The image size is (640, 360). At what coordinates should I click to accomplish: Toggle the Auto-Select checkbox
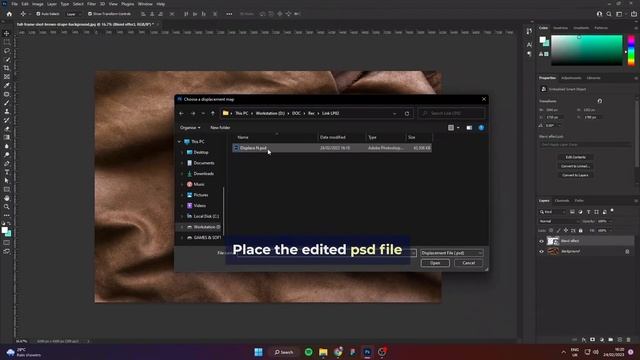click(38, 14)
